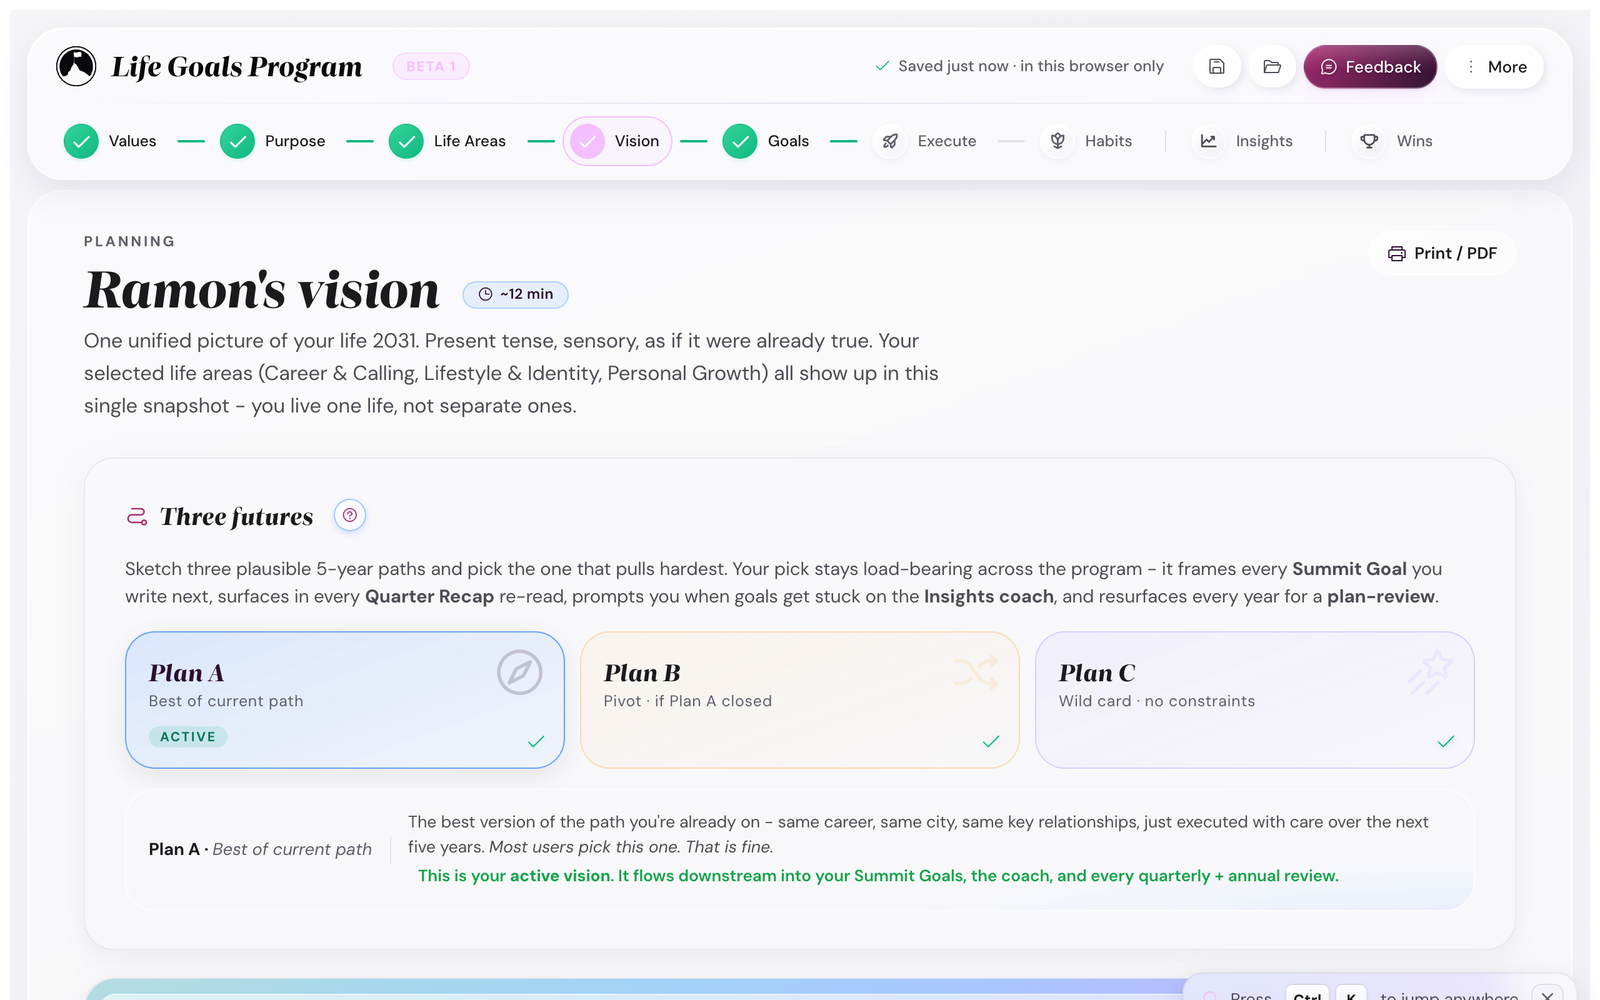The width and height of the screenshot is (1600, 1000).
Task: Click the 'Life Goals Program' title
Action: click(x=237, y=67)
